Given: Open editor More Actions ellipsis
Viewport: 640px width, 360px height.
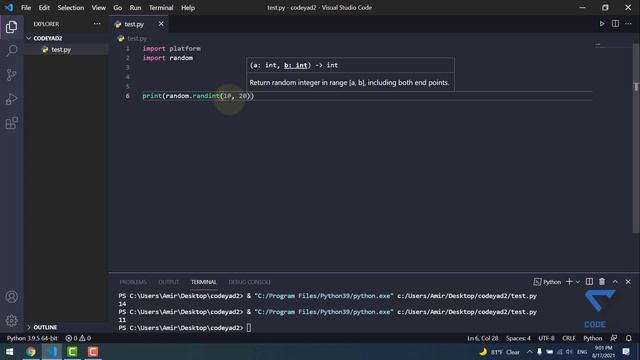Looking at the screenshot, I should point(628,24).
